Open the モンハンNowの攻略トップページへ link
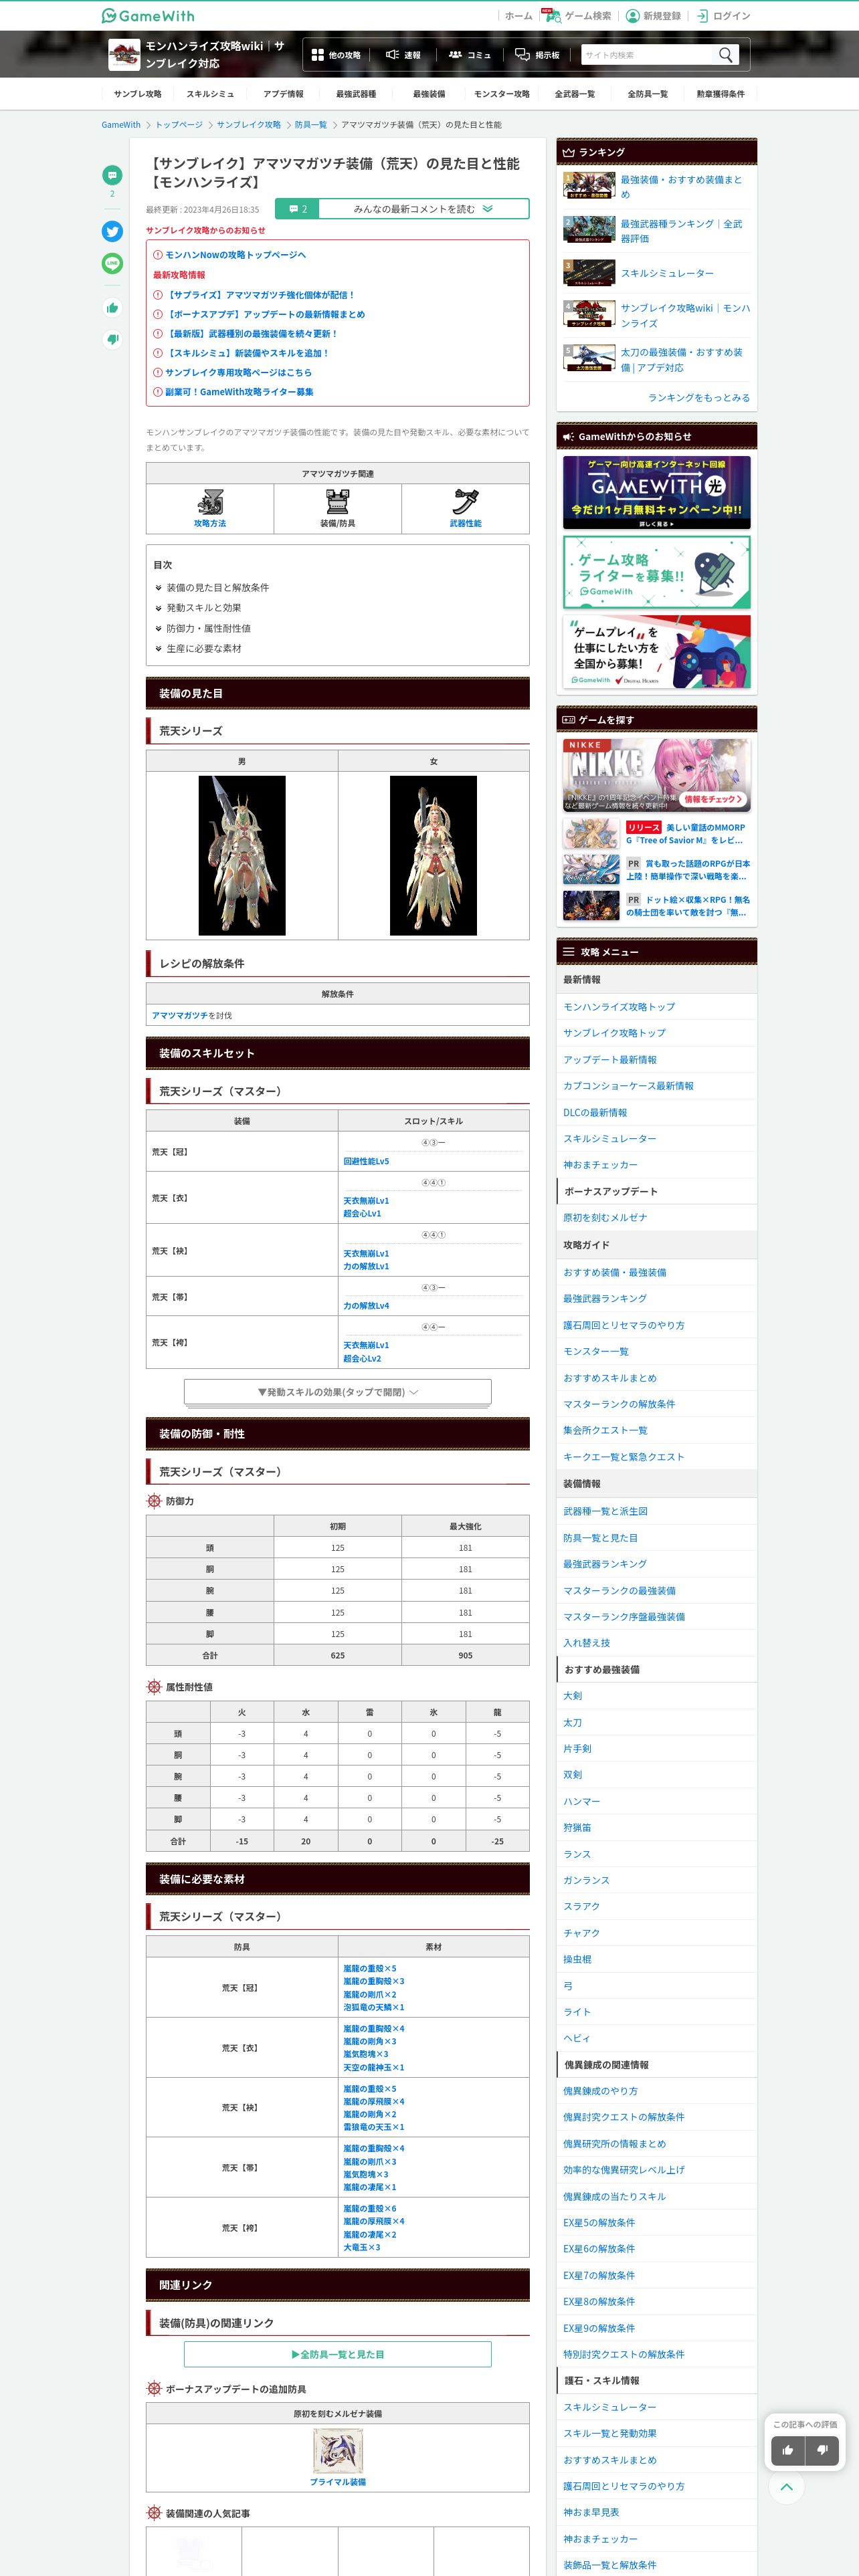 (235, 255)
